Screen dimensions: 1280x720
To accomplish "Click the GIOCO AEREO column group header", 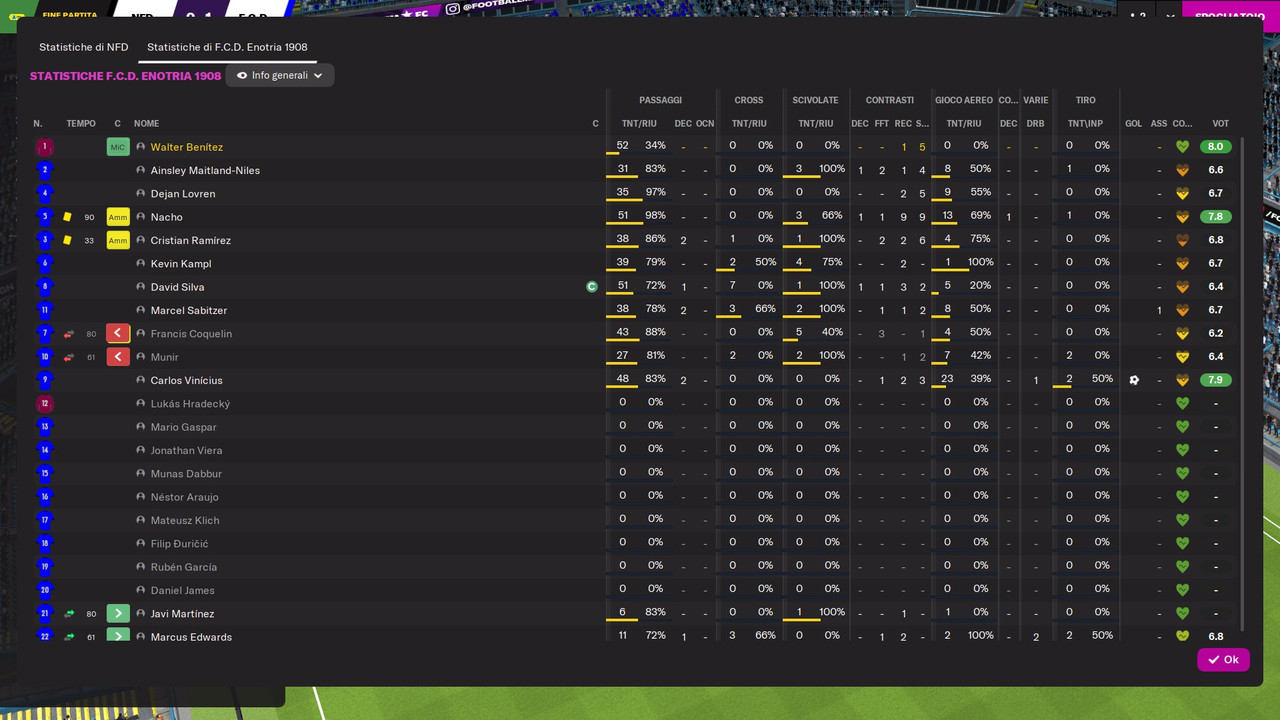I will pyautogui.click(x=964, y=100).
